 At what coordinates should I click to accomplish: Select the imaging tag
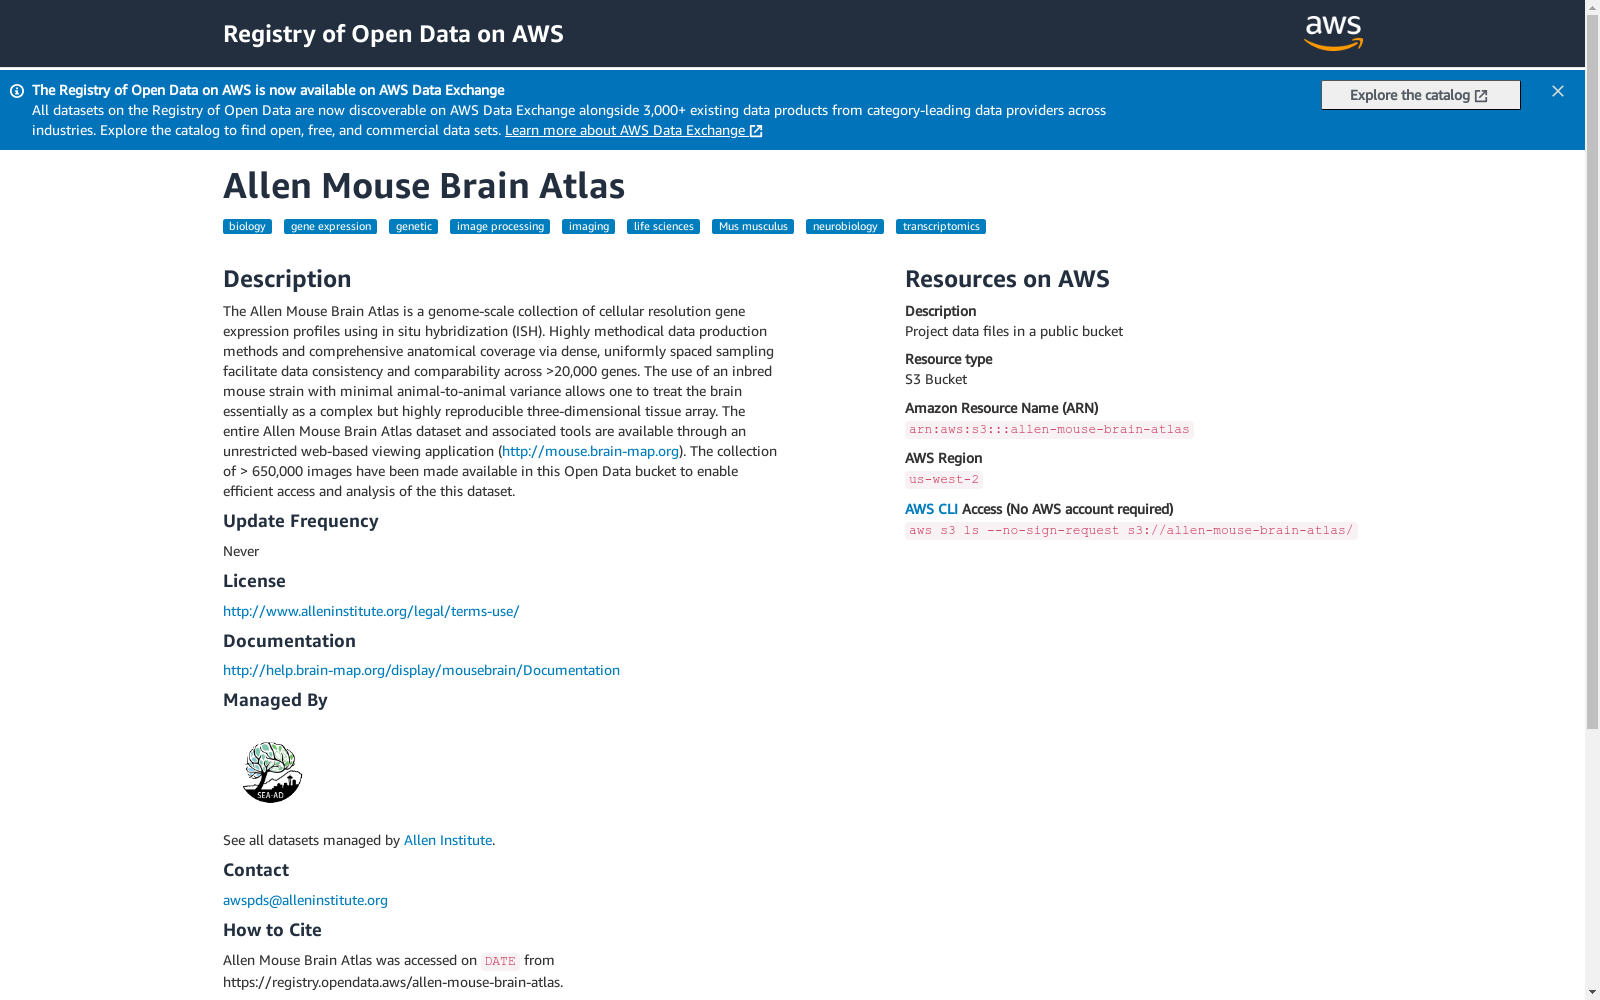[x=589, y=227]
